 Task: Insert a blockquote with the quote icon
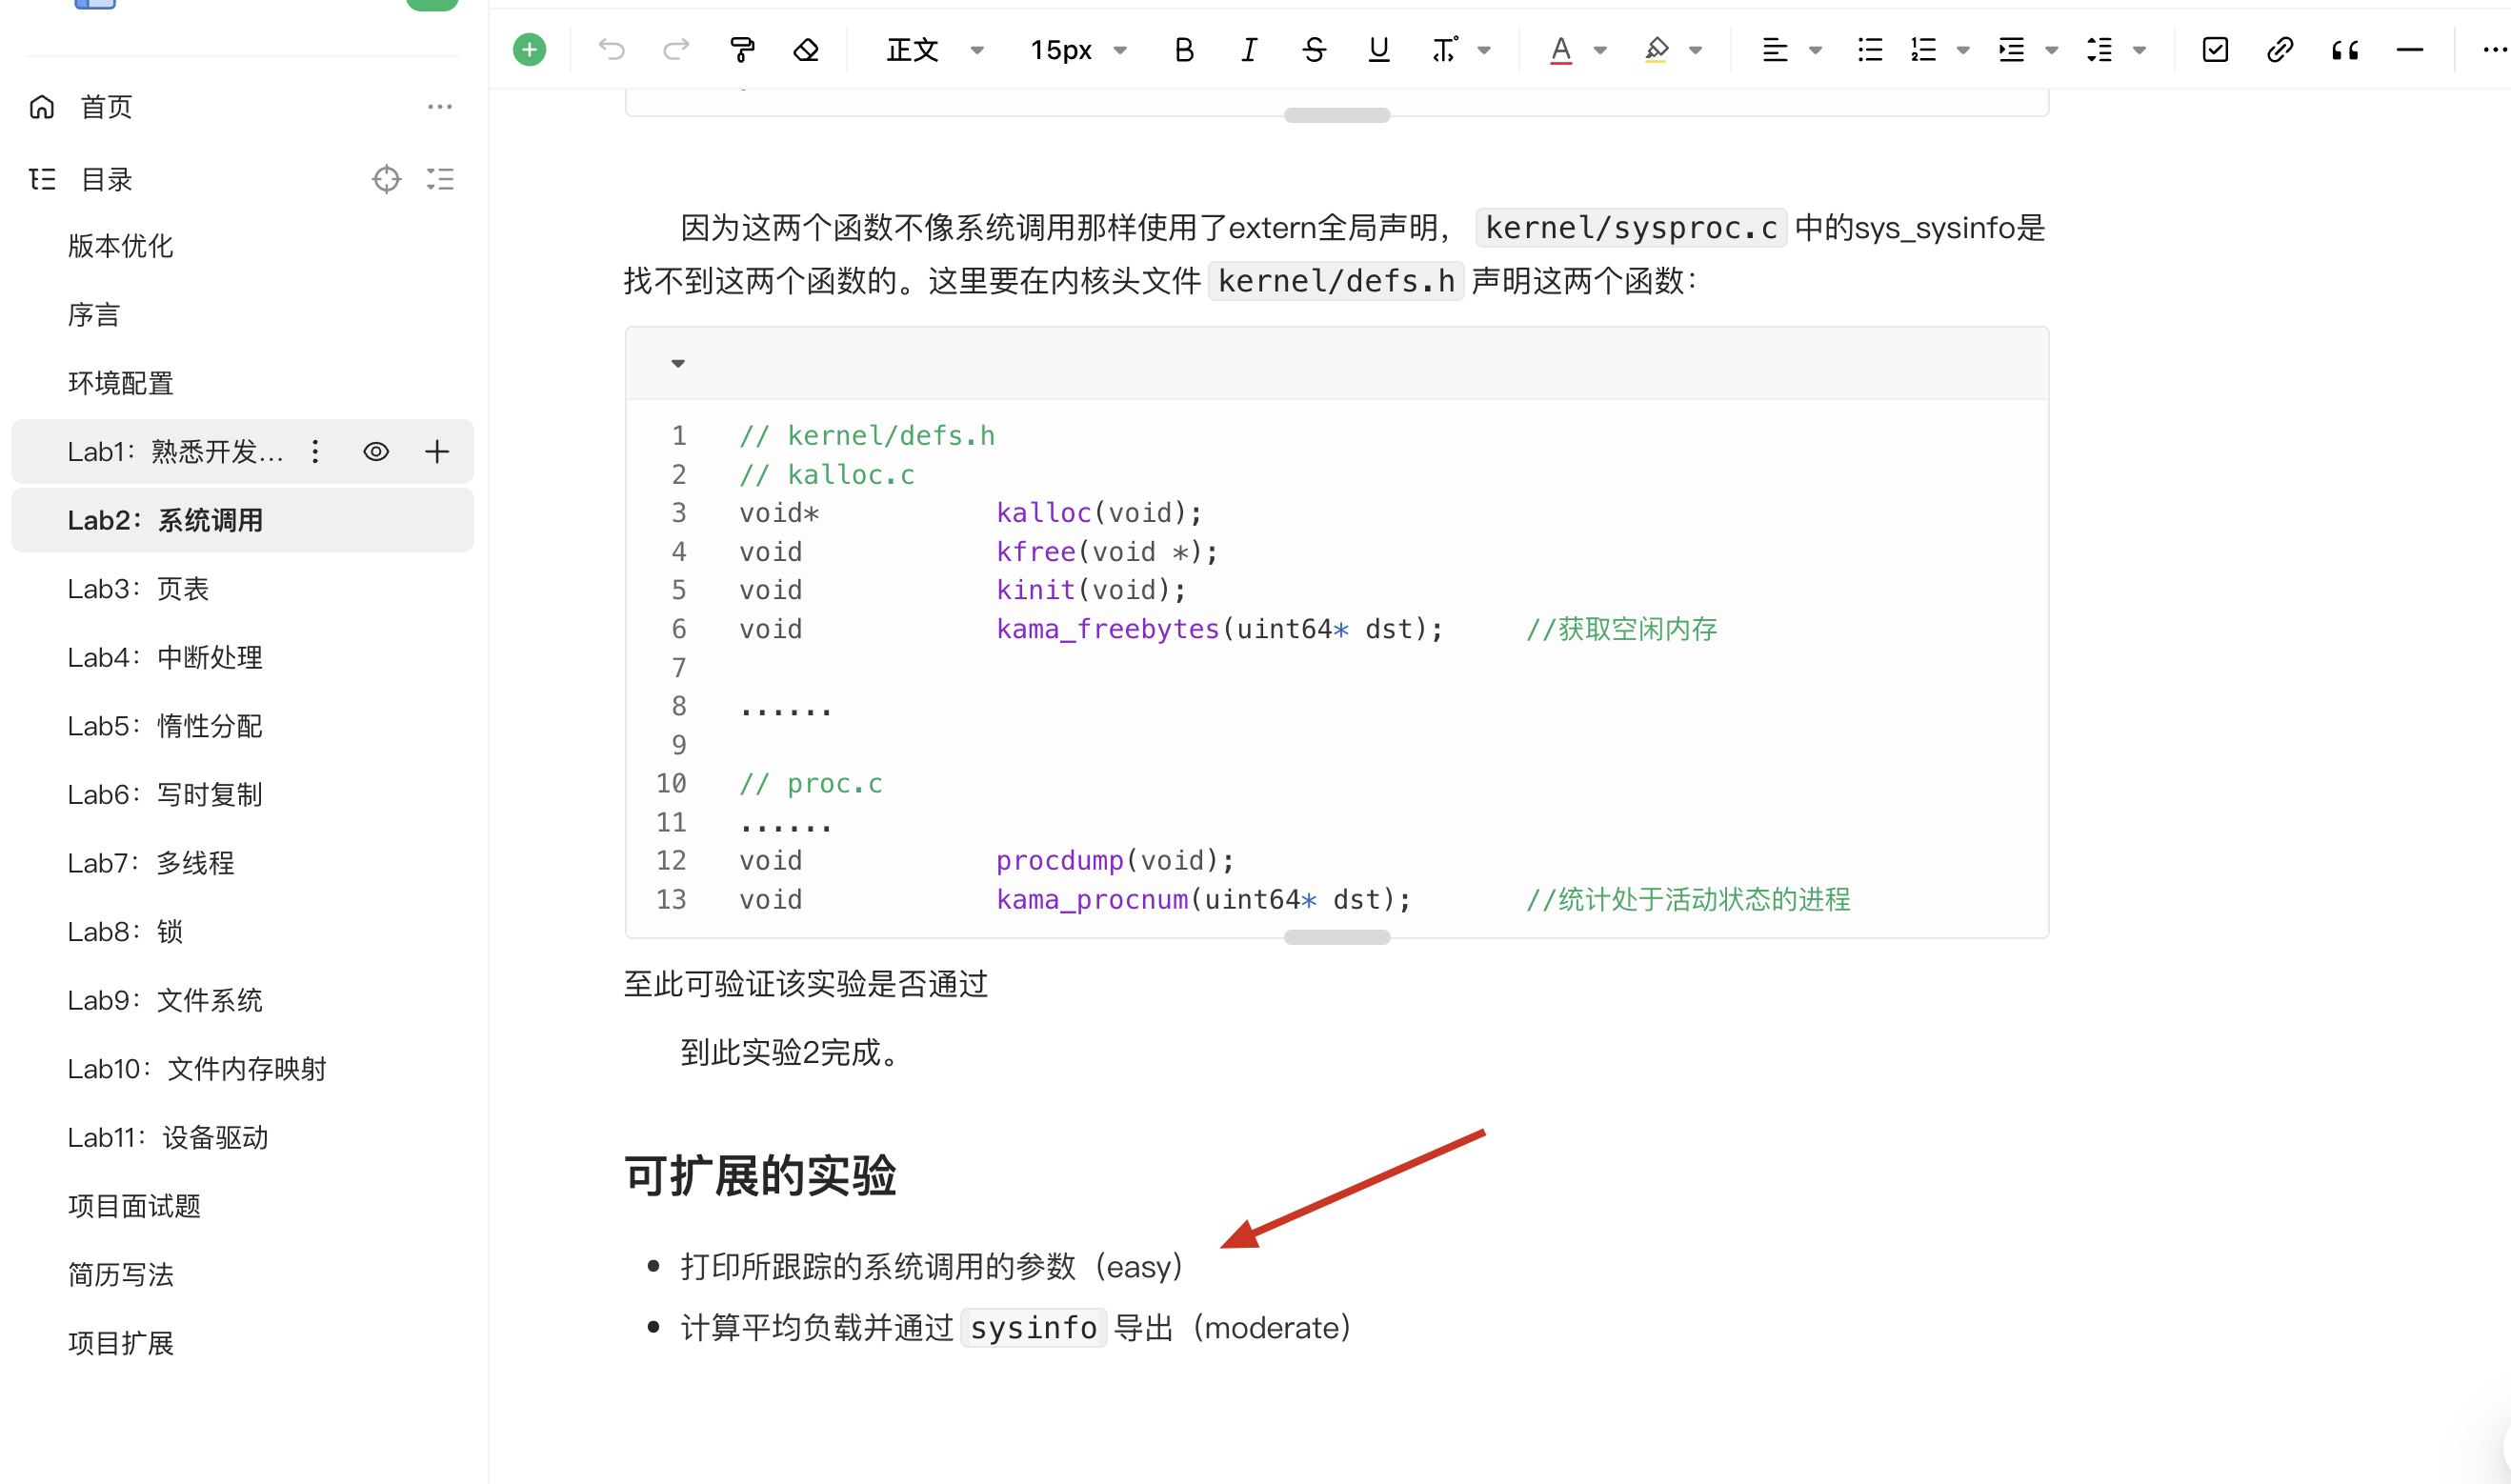(2344, 50)
